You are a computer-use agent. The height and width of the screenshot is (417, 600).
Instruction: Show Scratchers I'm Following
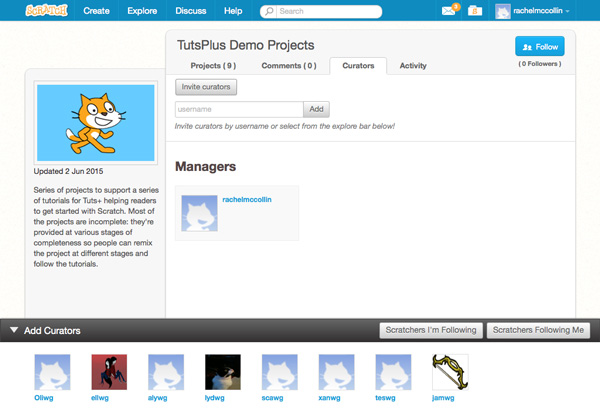point(431,330)
